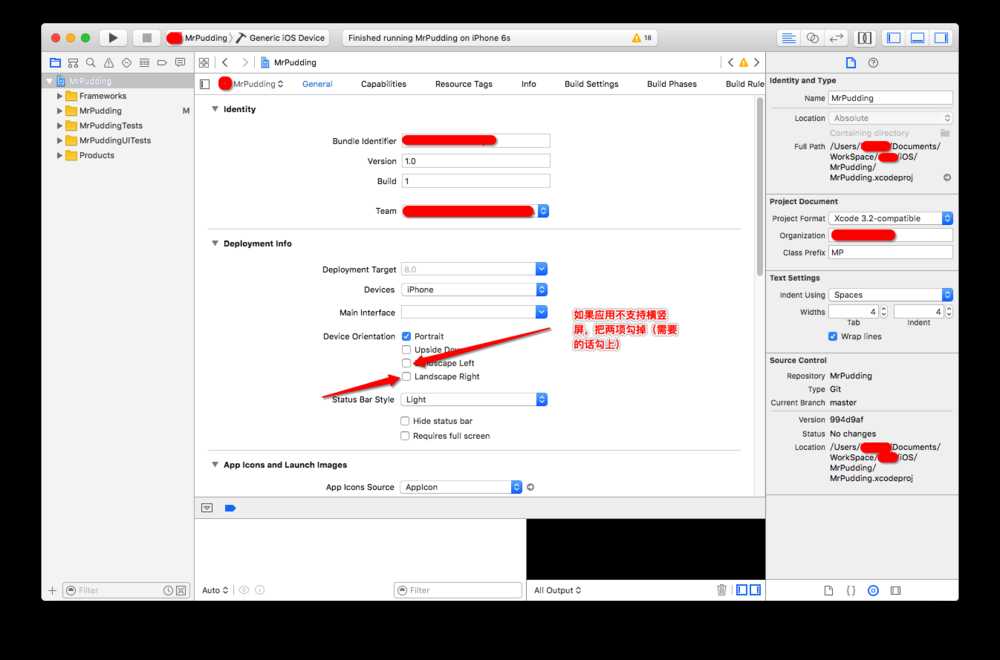Open the breakpoint navigator
The width and height of the screenshot is (1000, 660).
162,62
